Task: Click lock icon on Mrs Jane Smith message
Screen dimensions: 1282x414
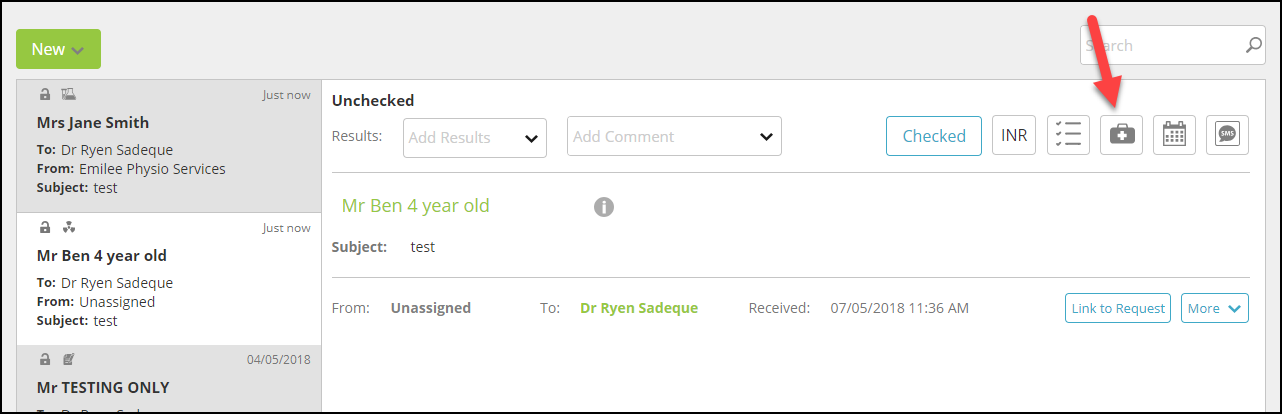Action: click(45, 95)
